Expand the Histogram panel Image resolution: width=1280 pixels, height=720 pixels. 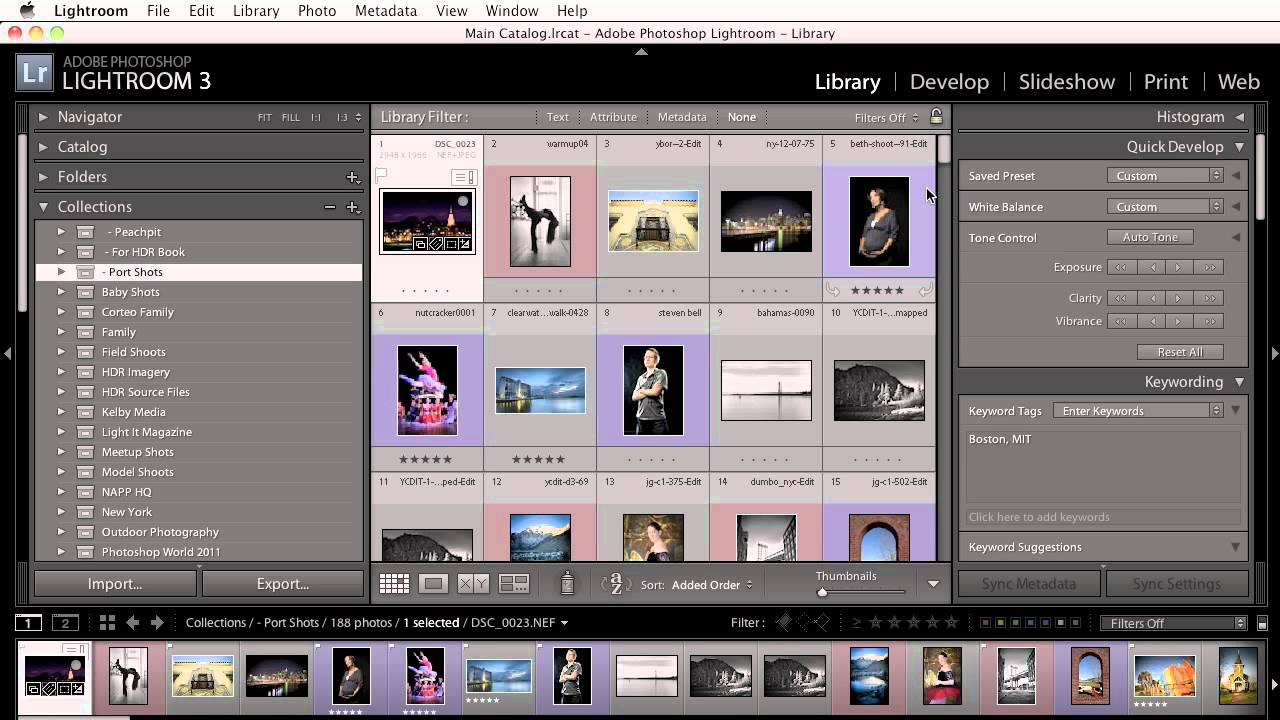click(1239, 117)
